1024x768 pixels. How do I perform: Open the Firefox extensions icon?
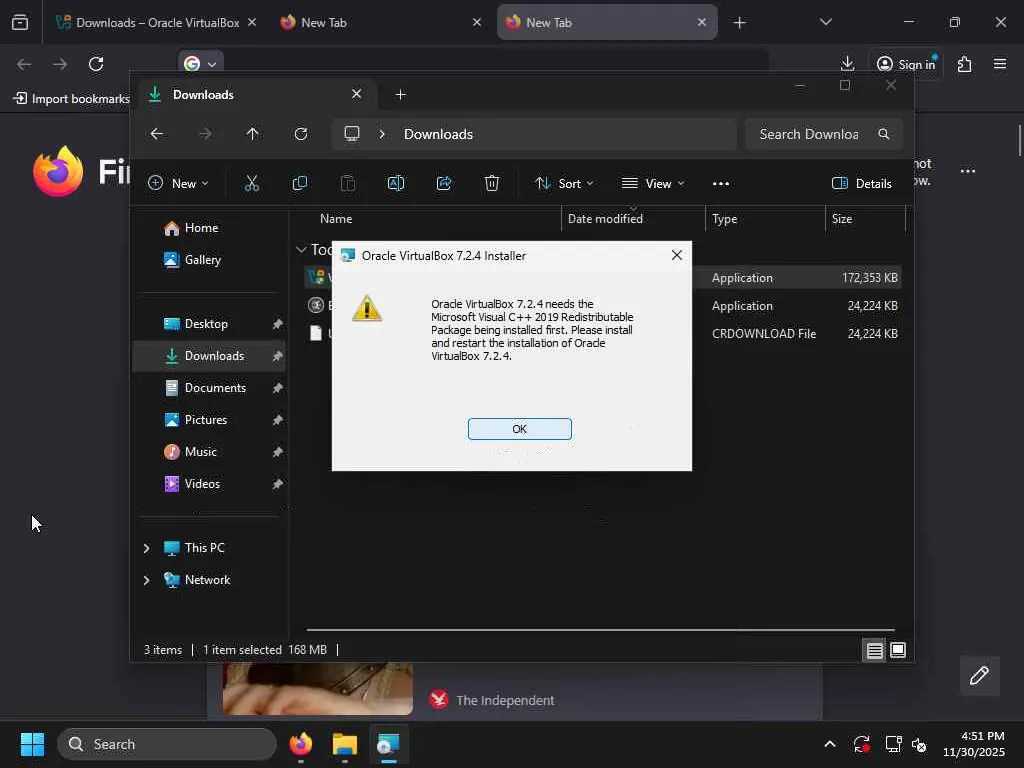[x=964, y=64]
